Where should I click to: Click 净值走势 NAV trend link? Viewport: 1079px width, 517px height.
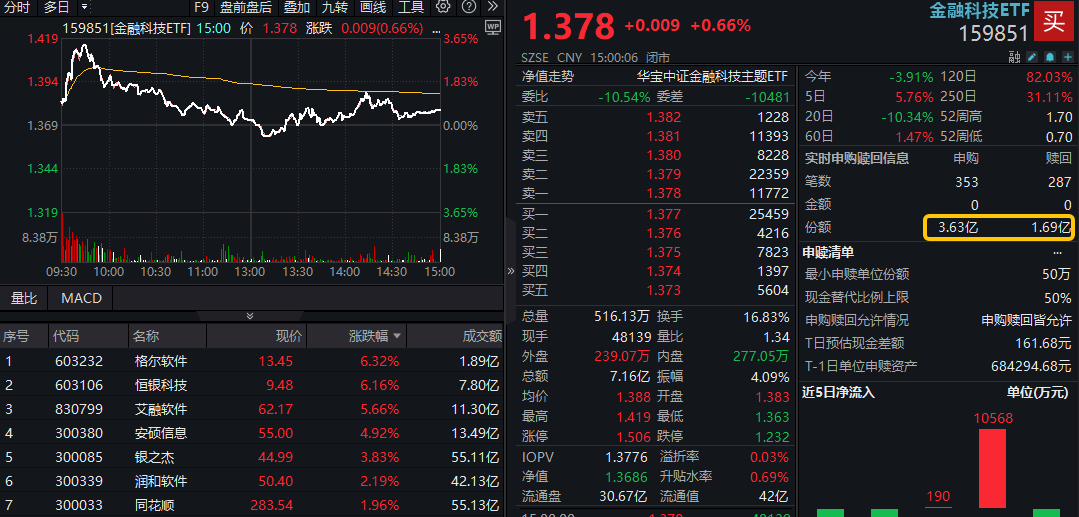548,76
